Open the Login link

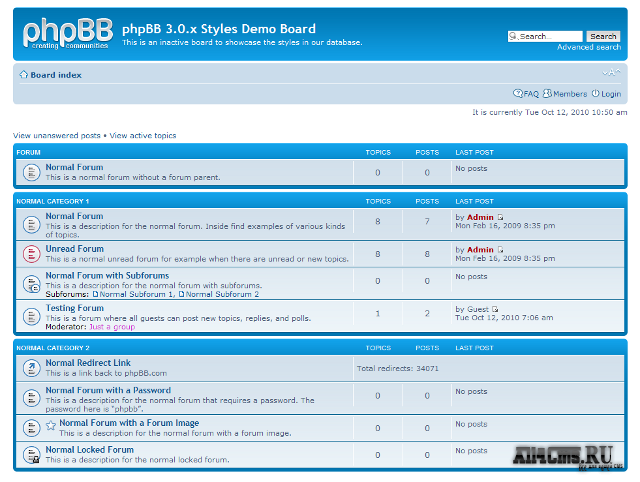pos(611,94)
